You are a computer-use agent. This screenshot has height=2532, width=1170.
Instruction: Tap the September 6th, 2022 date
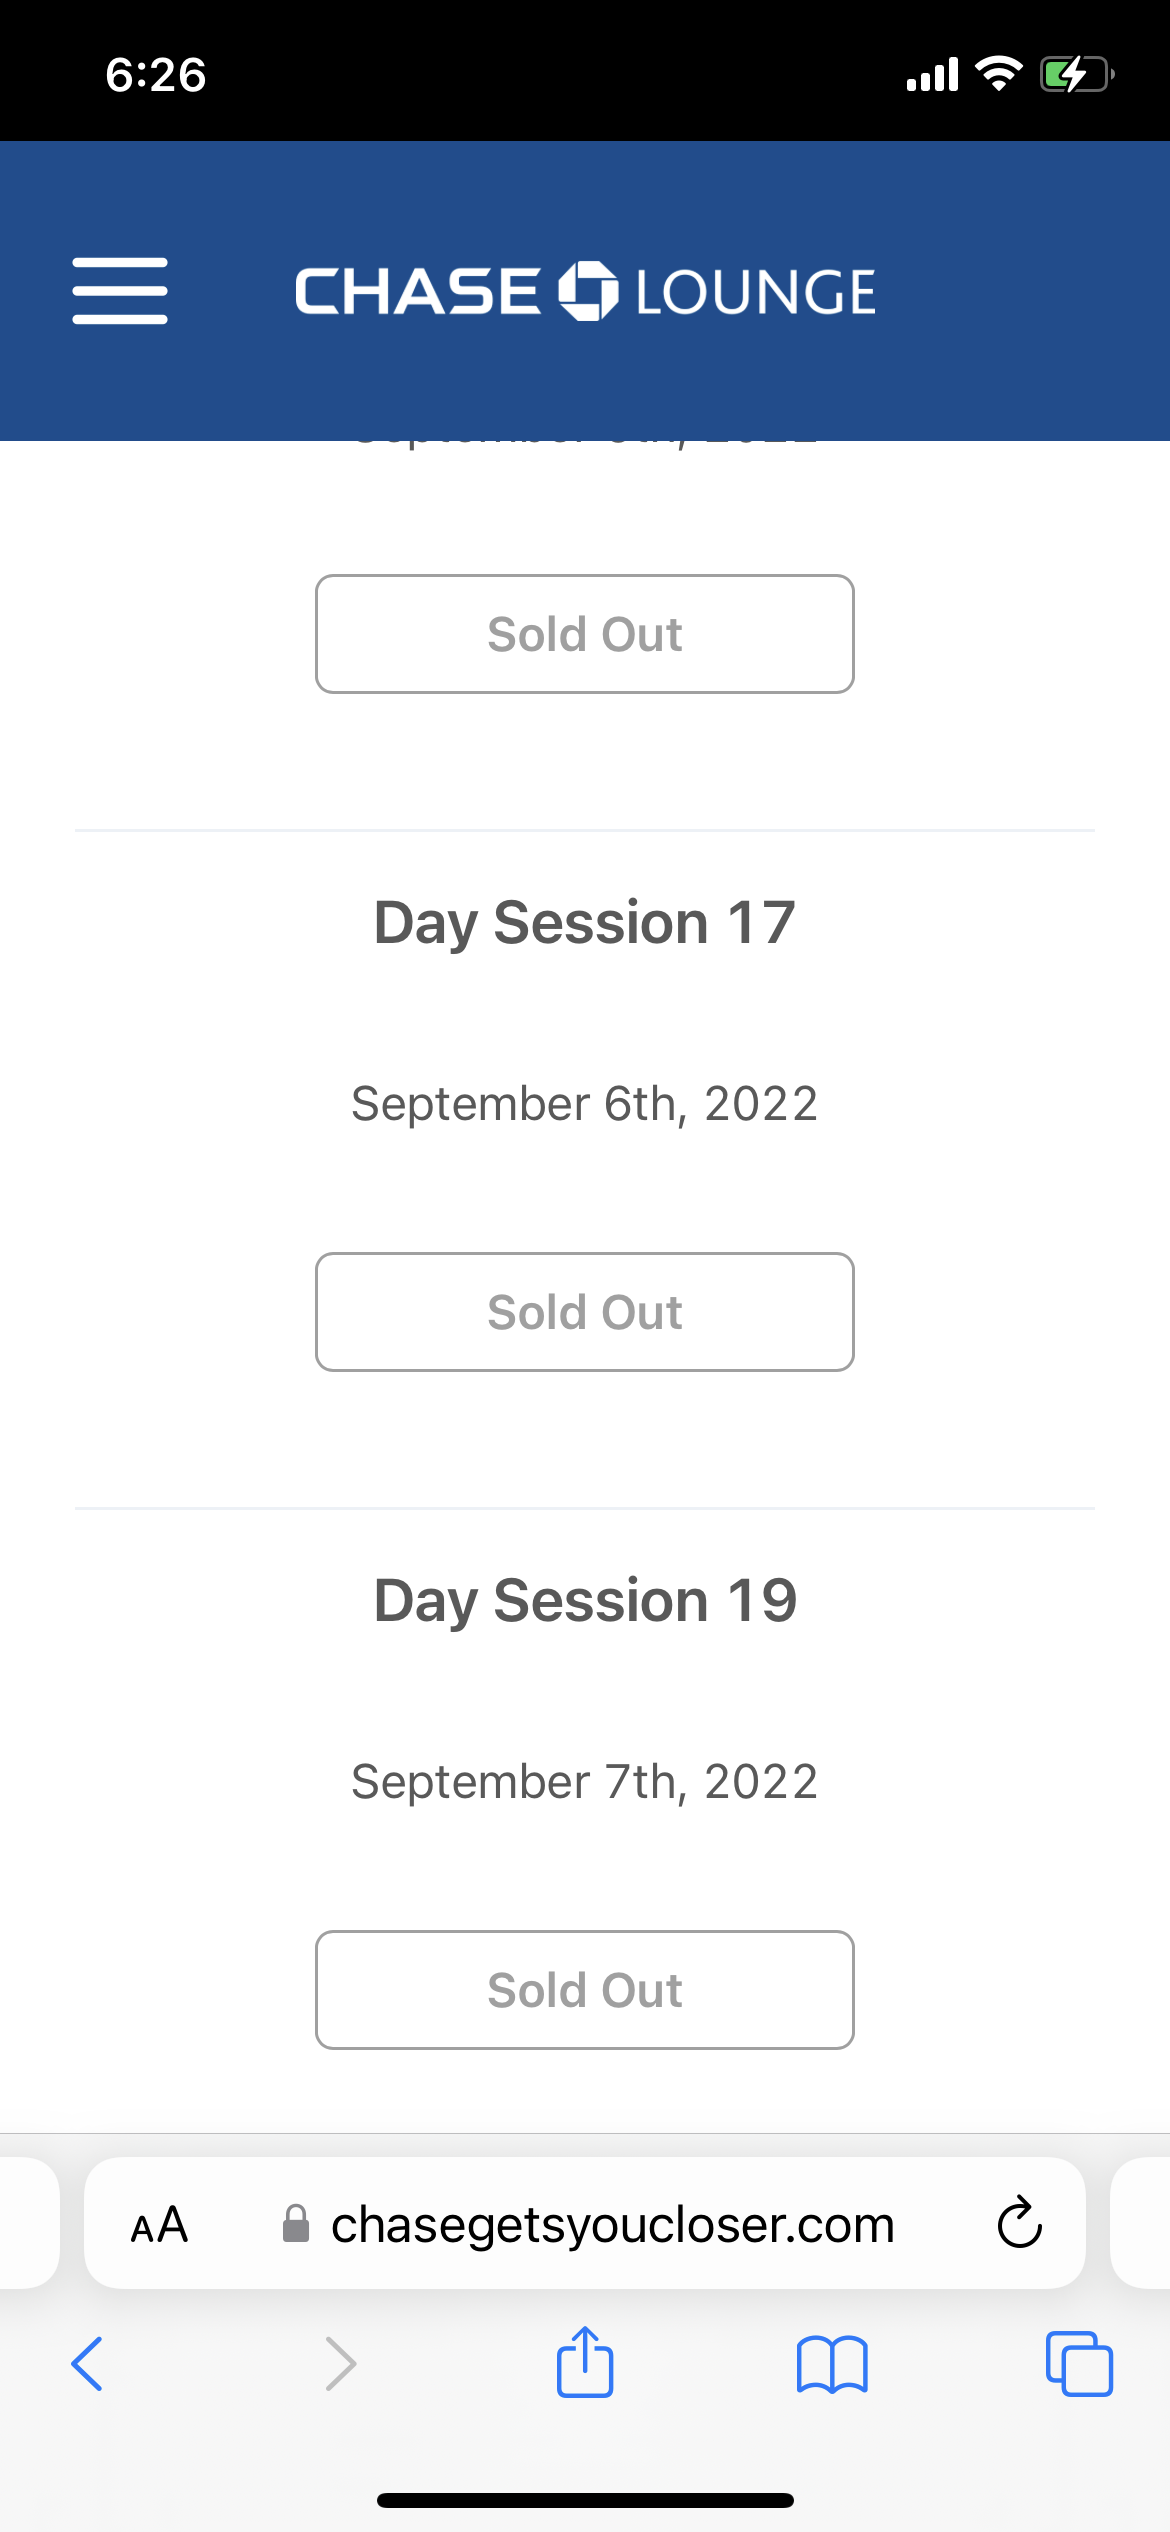point(585,1104)
